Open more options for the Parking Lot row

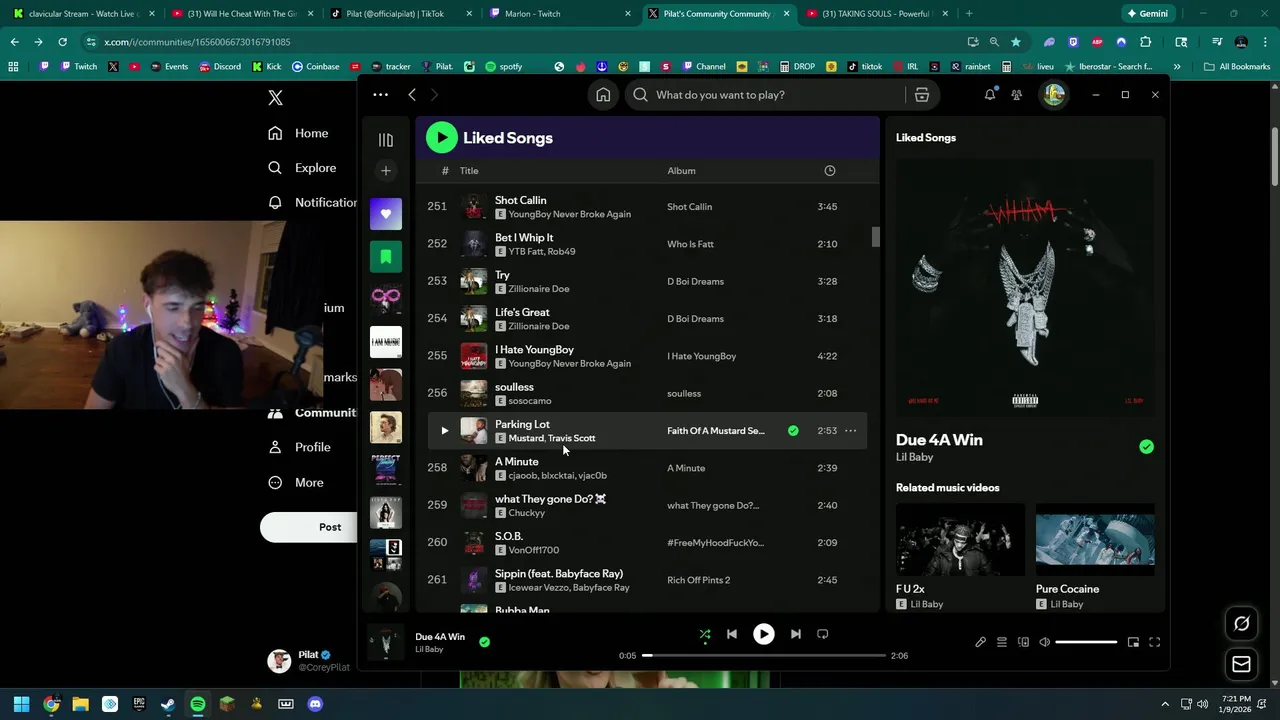[850, 430]
